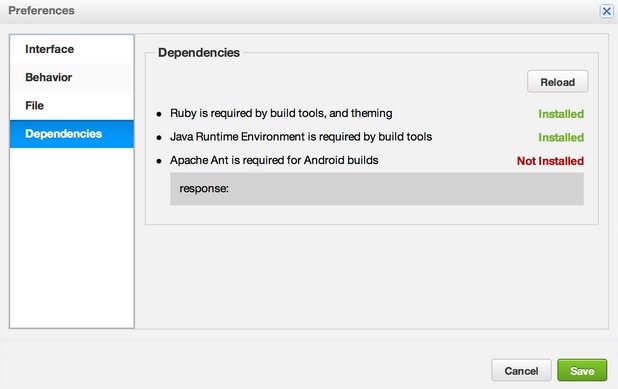Cancel the preferences changes
The image size is (618, 389).
[521, 370]
